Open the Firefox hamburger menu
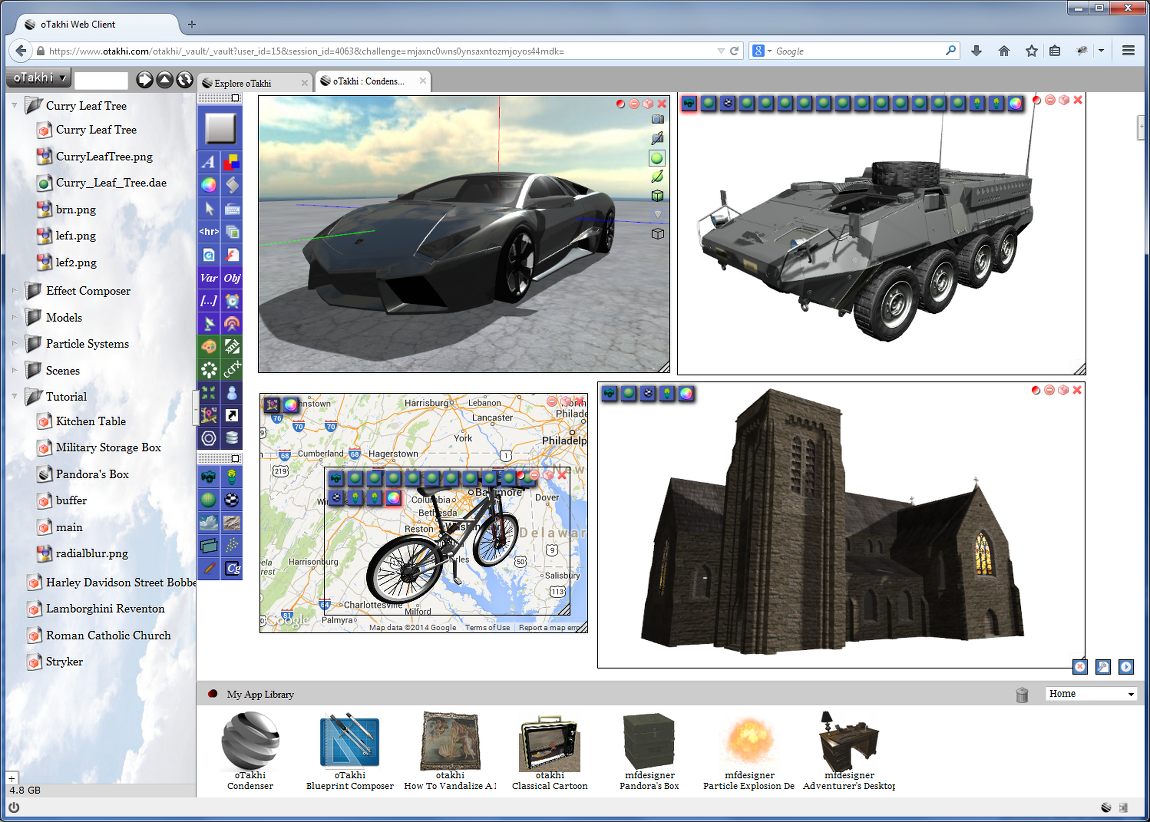 1128,51
